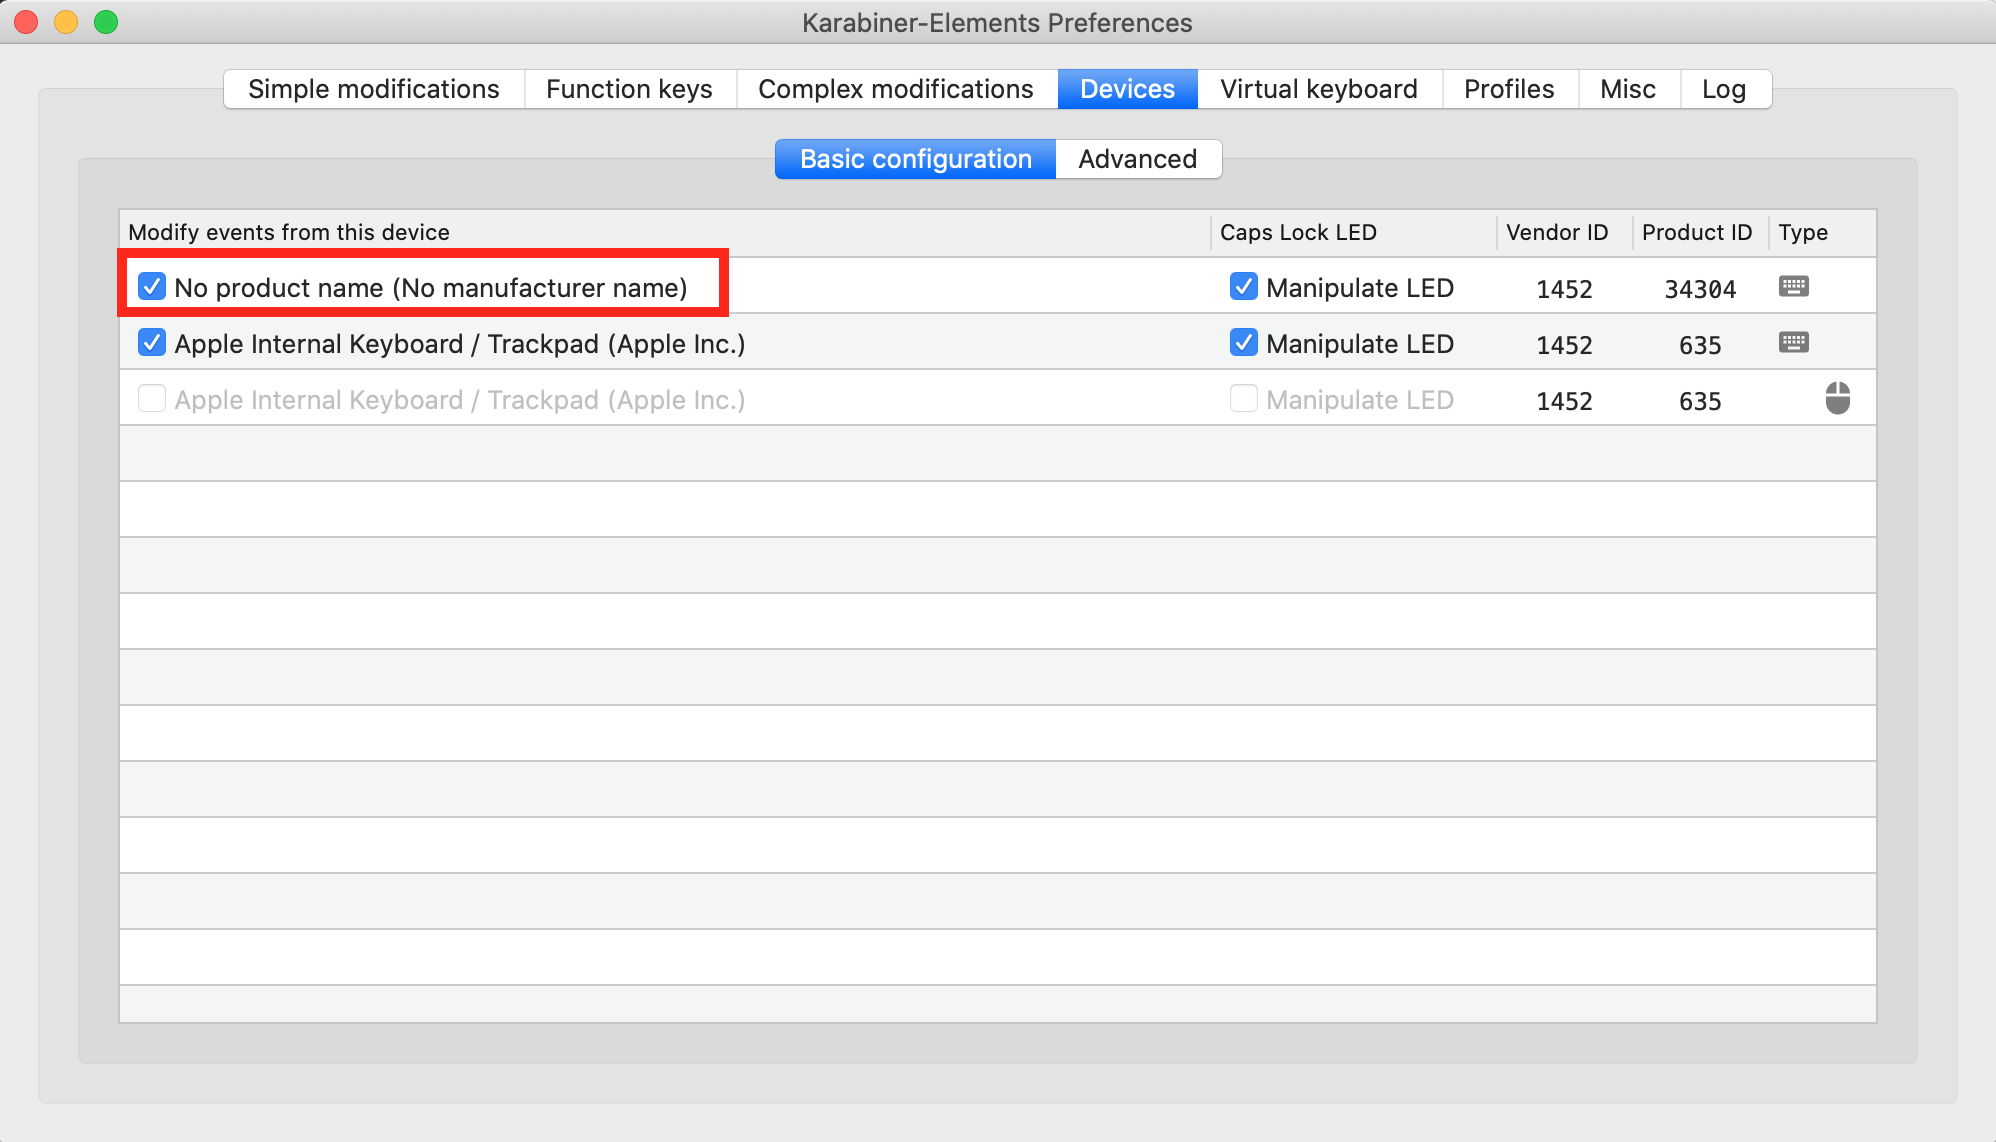1996x1142 pixels.
Task: Click the Type column header
Action: 1822,232
